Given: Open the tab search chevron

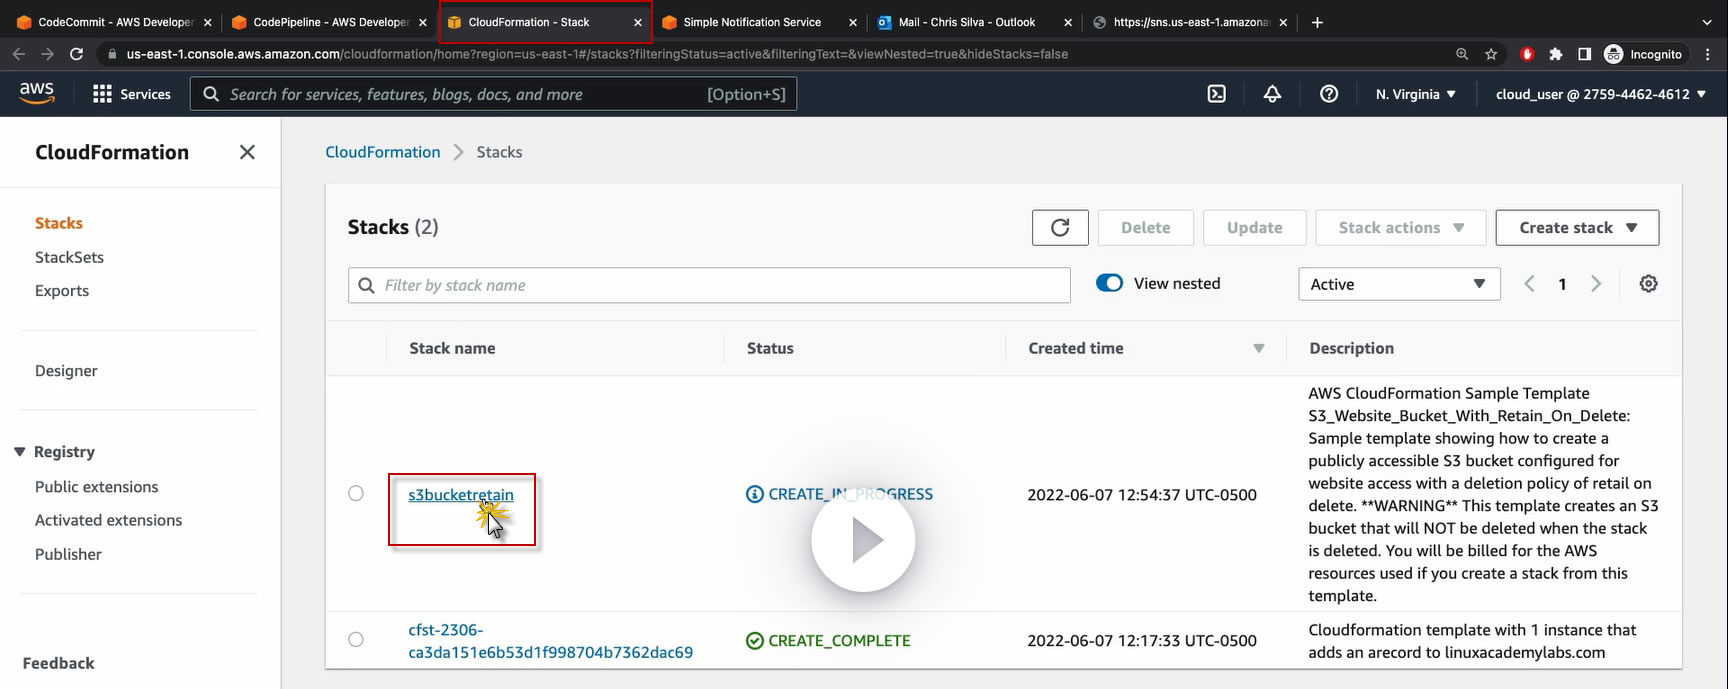Looking at the screenshot, I should (1706, 22).
